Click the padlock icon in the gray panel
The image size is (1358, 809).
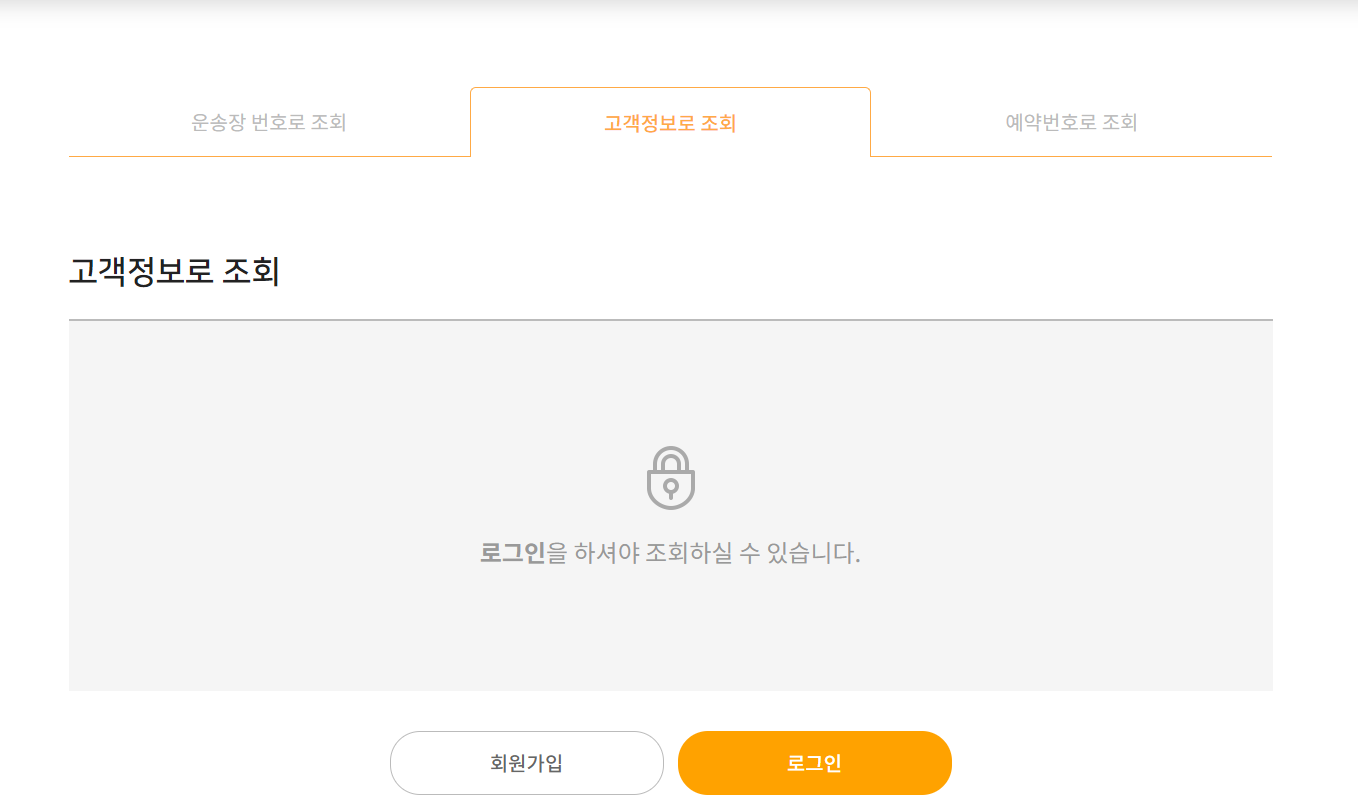point(670,478)
